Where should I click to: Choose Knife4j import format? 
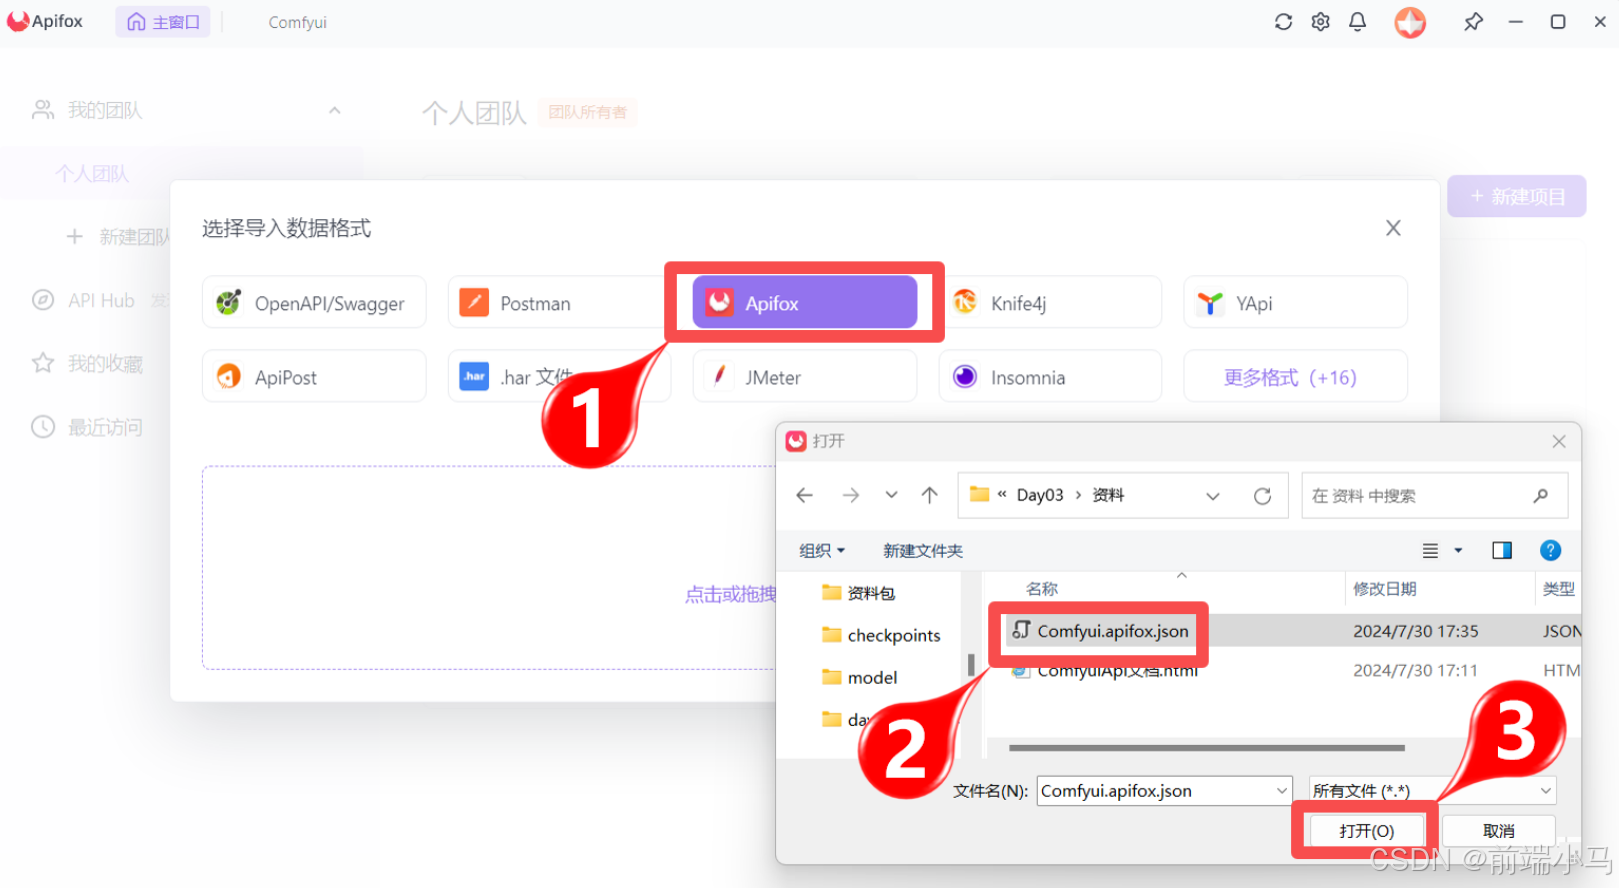(x=1050, y=302)
